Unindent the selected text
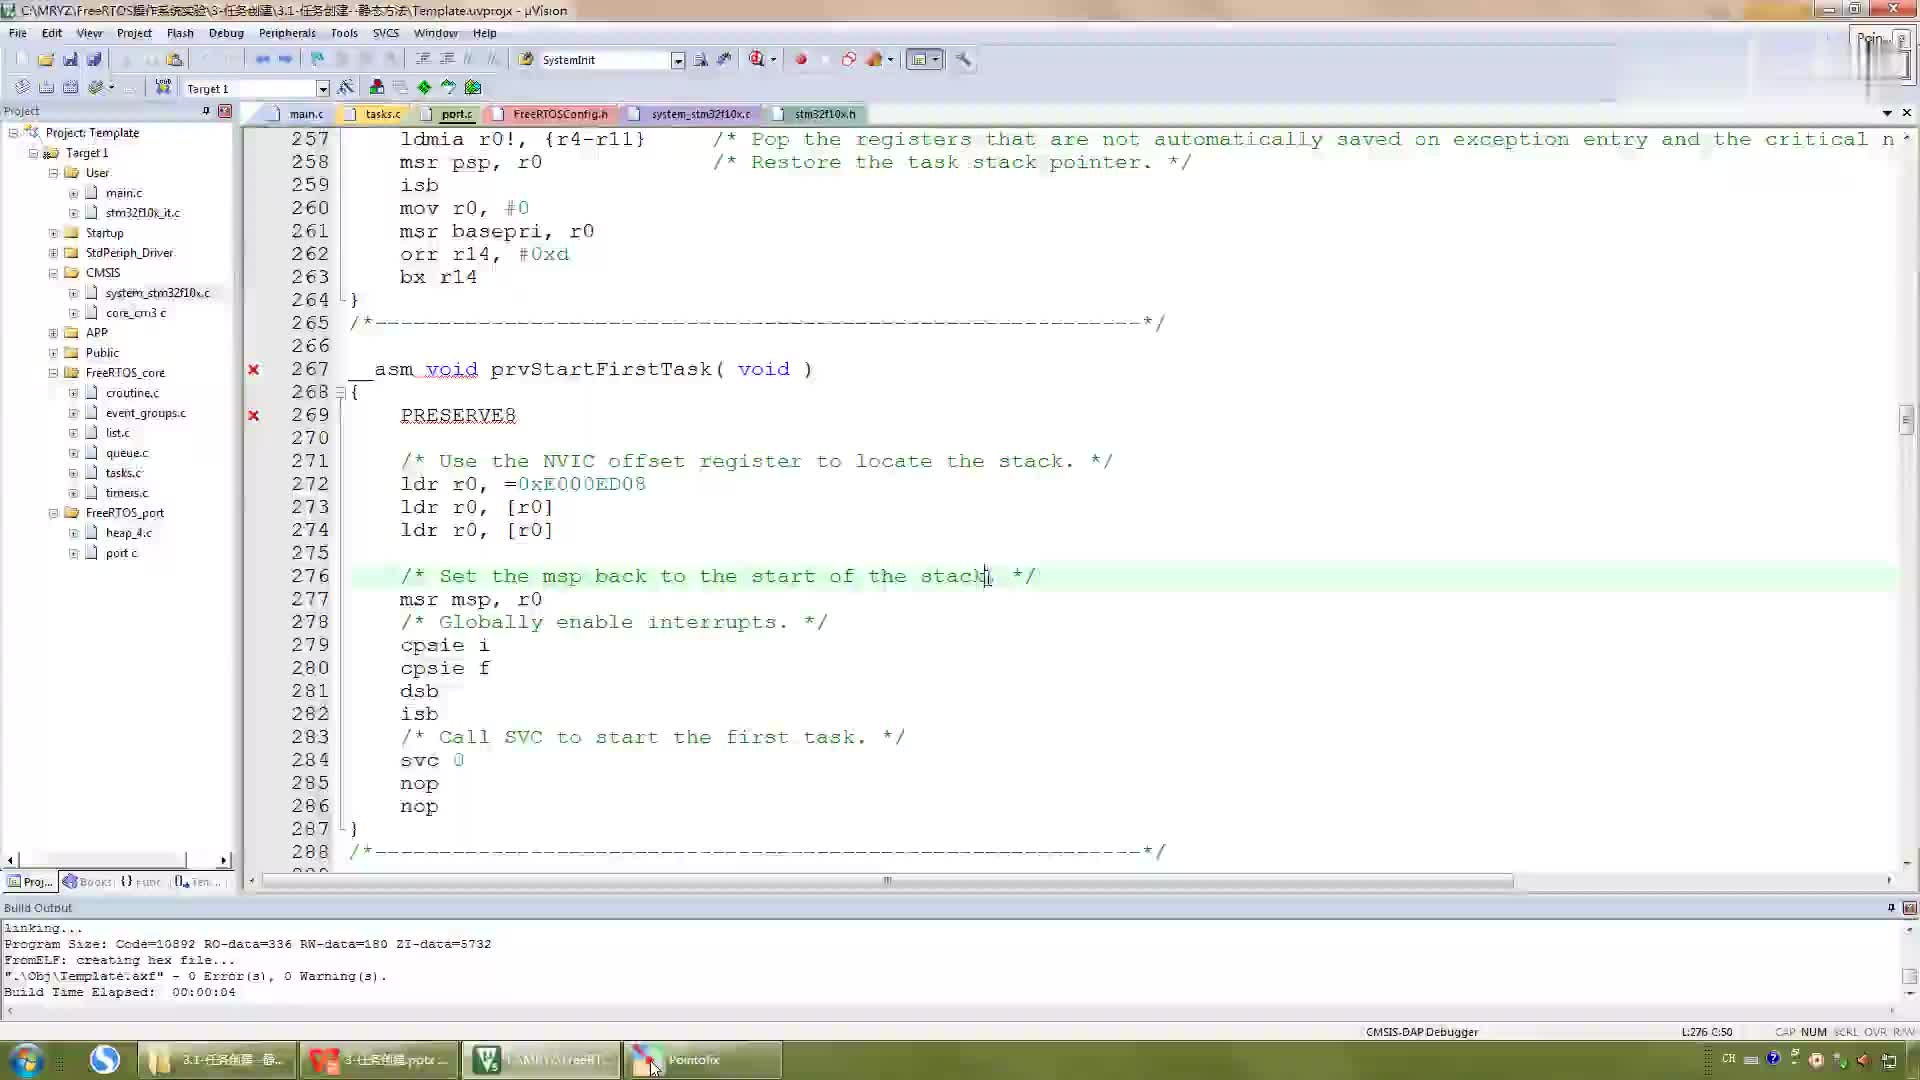The height and width of the screenshot is (1080, 1920). click(x=447, y=60)
